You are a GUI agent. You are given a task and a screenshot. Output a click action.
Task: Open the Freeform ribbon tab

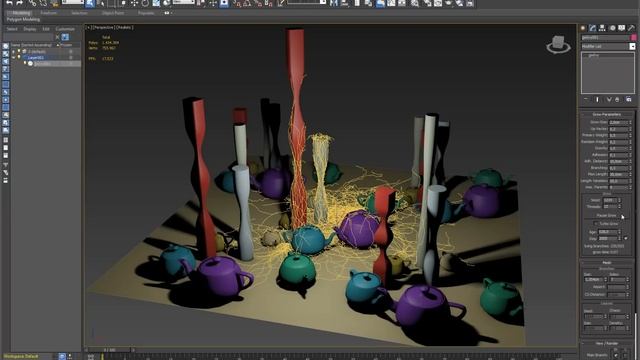pyautogui.click(x=49, y=13)
